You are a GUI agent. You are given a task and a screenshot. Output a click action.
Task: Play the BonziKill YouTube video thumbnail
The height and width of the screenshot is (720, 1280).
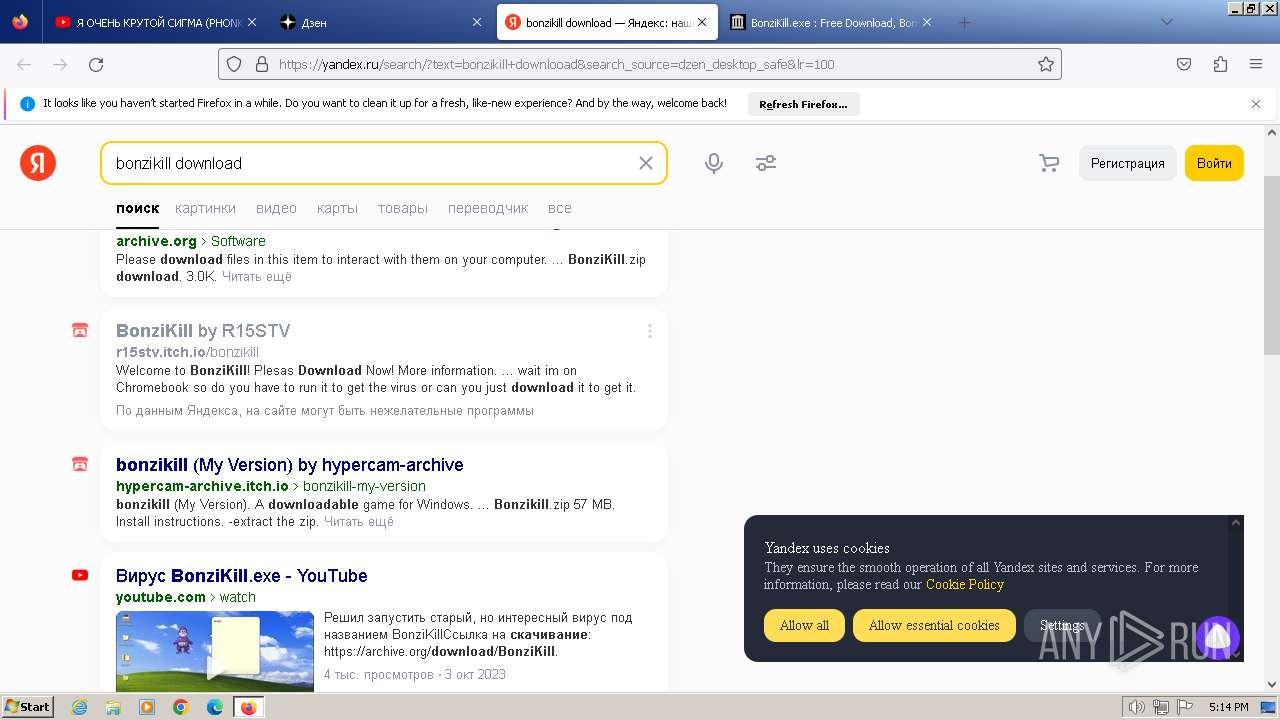pos(215,651)
